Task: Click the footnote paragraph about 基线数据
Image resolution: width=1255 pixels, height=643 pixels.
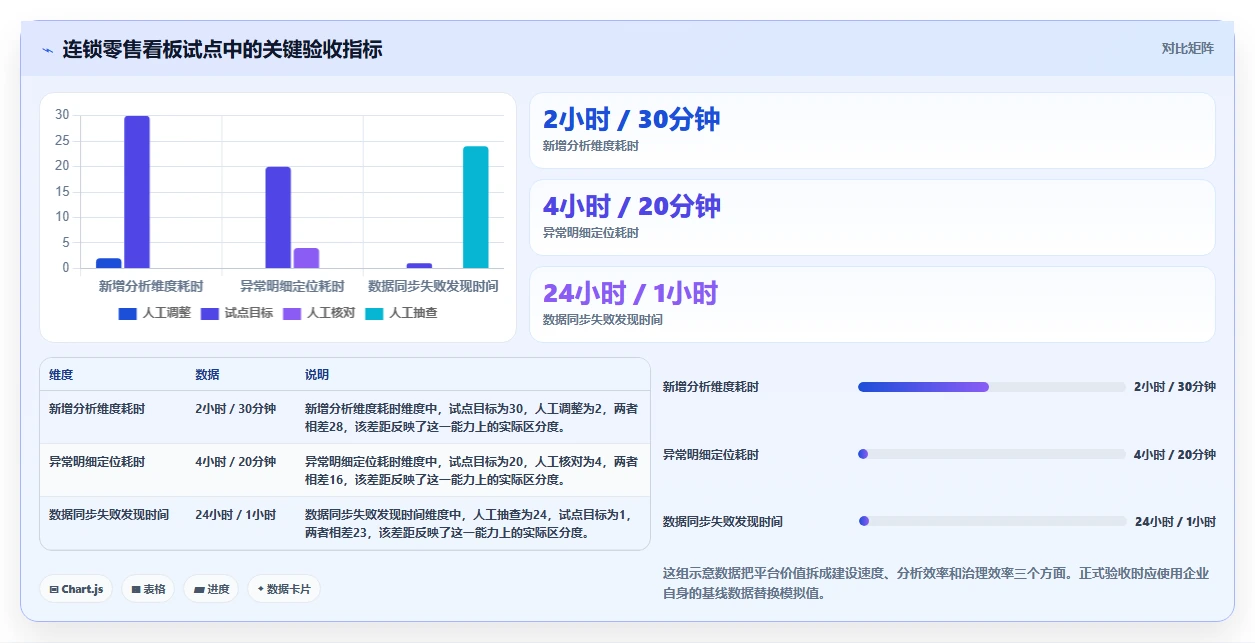Action: coord(936,583)
